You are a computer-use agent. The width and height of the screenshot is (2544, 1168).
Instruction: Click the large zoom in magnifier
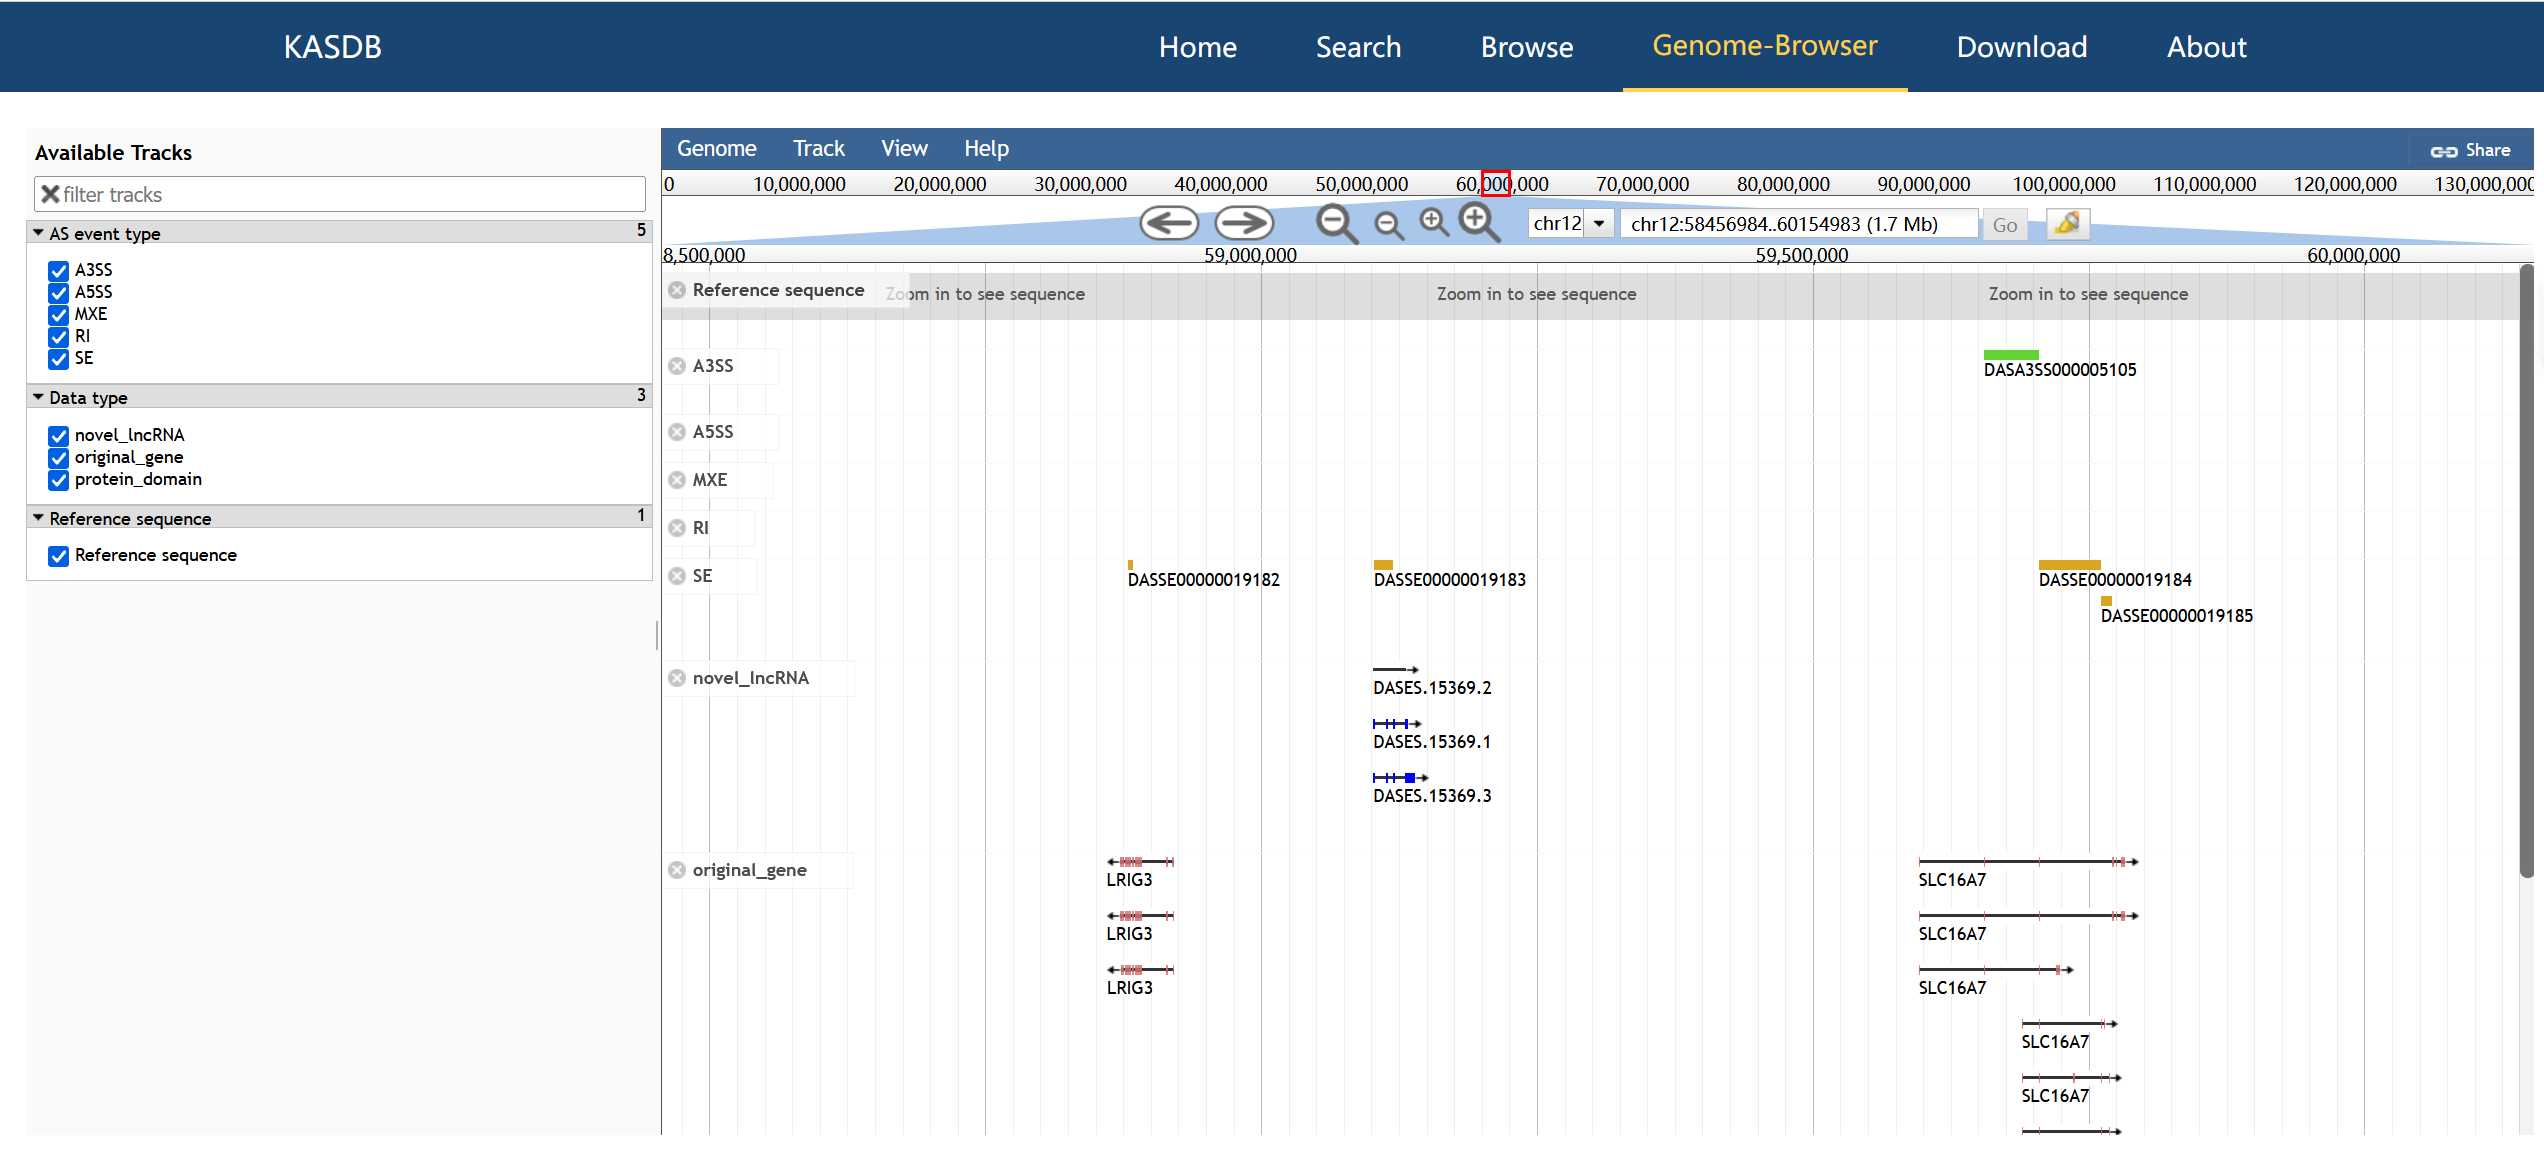[1479, 222]
